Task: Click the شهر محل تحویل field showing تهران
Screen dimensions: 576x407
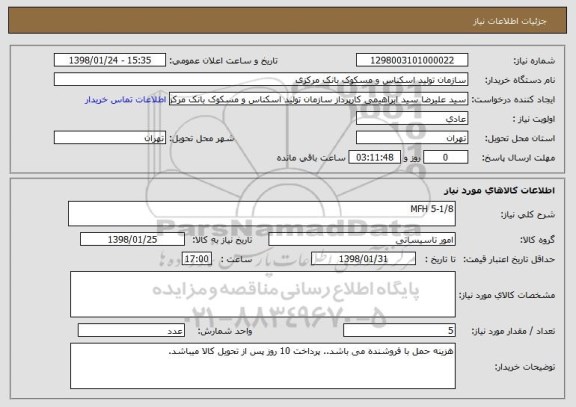Action: point(110,138)
